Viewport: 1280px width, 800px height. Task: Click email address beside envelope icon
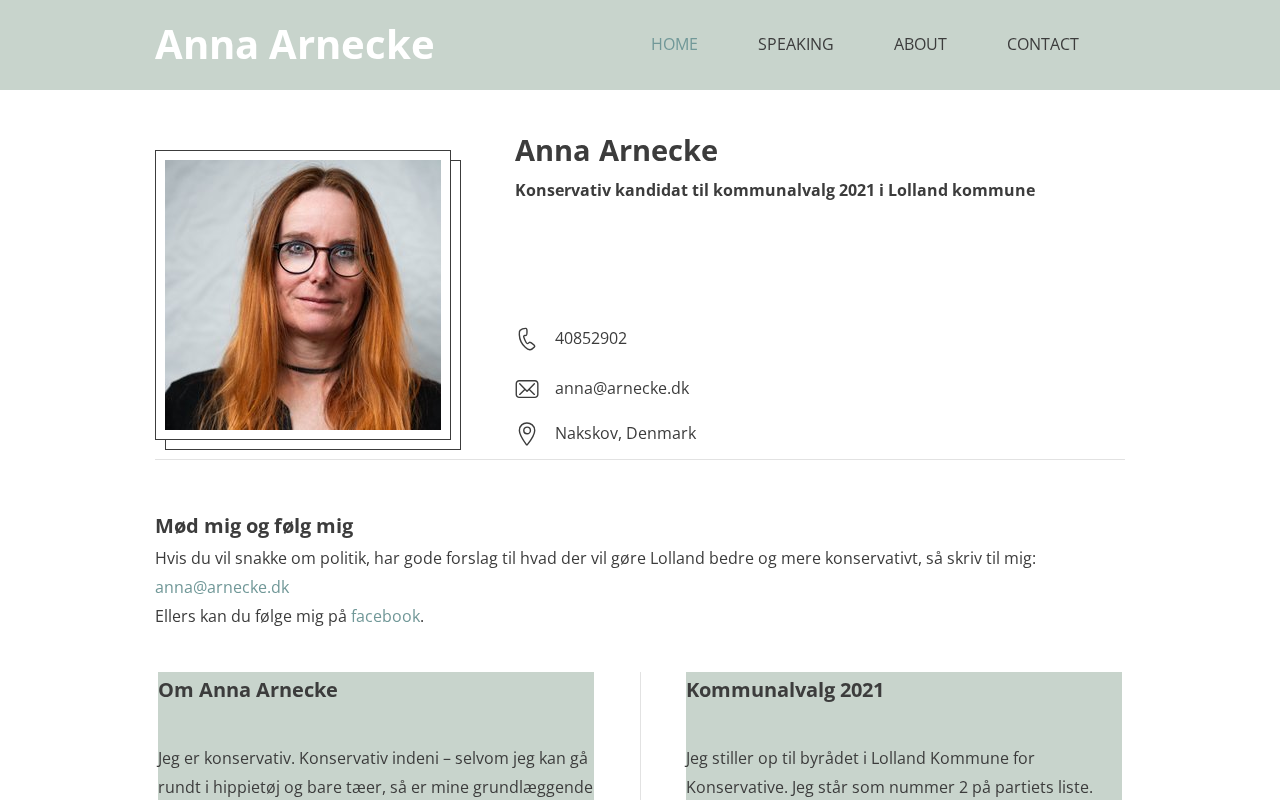coord(622,388)
